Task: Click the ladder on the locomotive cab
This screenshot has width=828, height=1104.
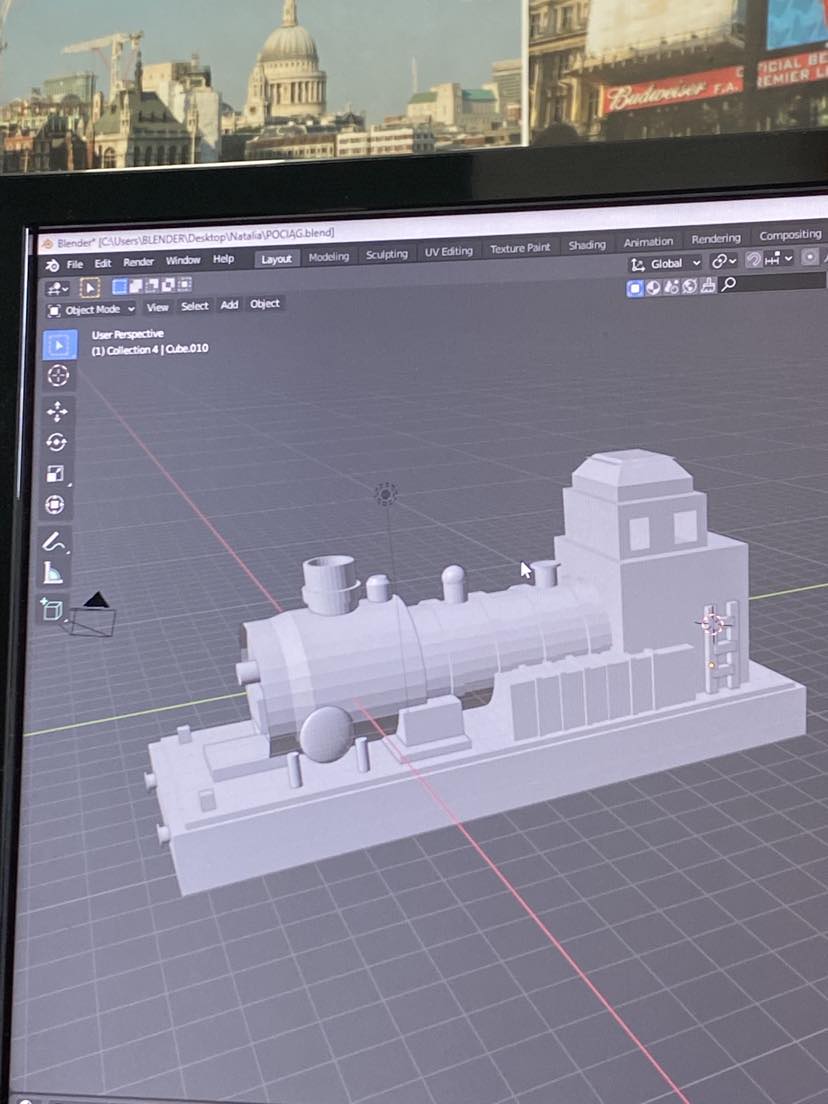Action: 723,645
